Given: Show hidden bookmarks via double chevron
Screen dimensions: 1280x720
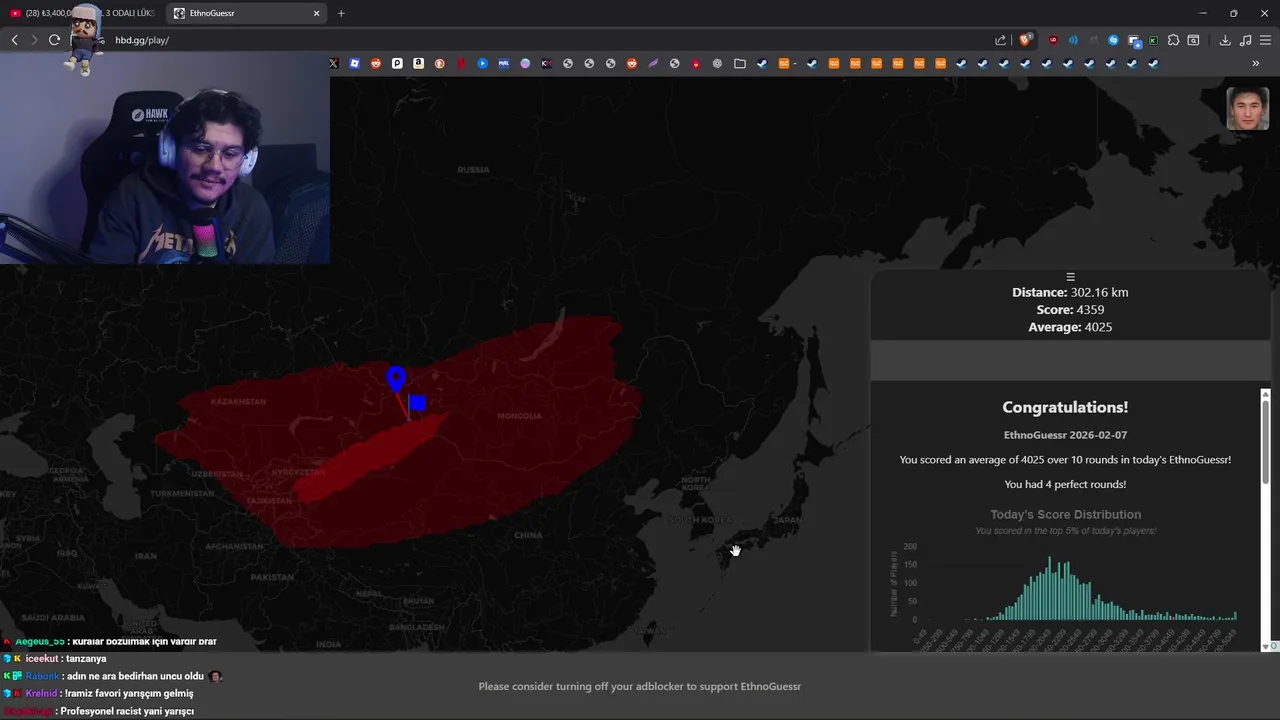Looking at the screenshot, I should [x=1256, y=63].
